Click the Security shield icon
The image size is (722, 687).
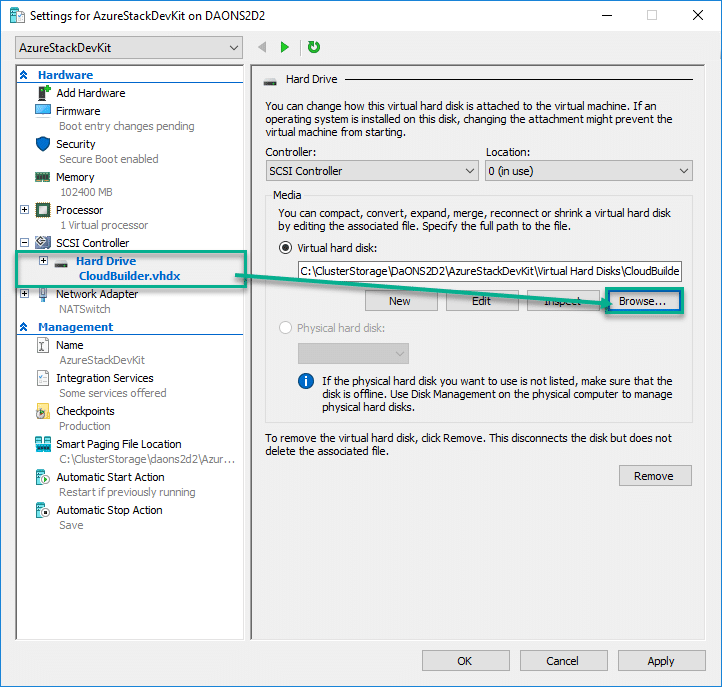[x=43, y=144]
